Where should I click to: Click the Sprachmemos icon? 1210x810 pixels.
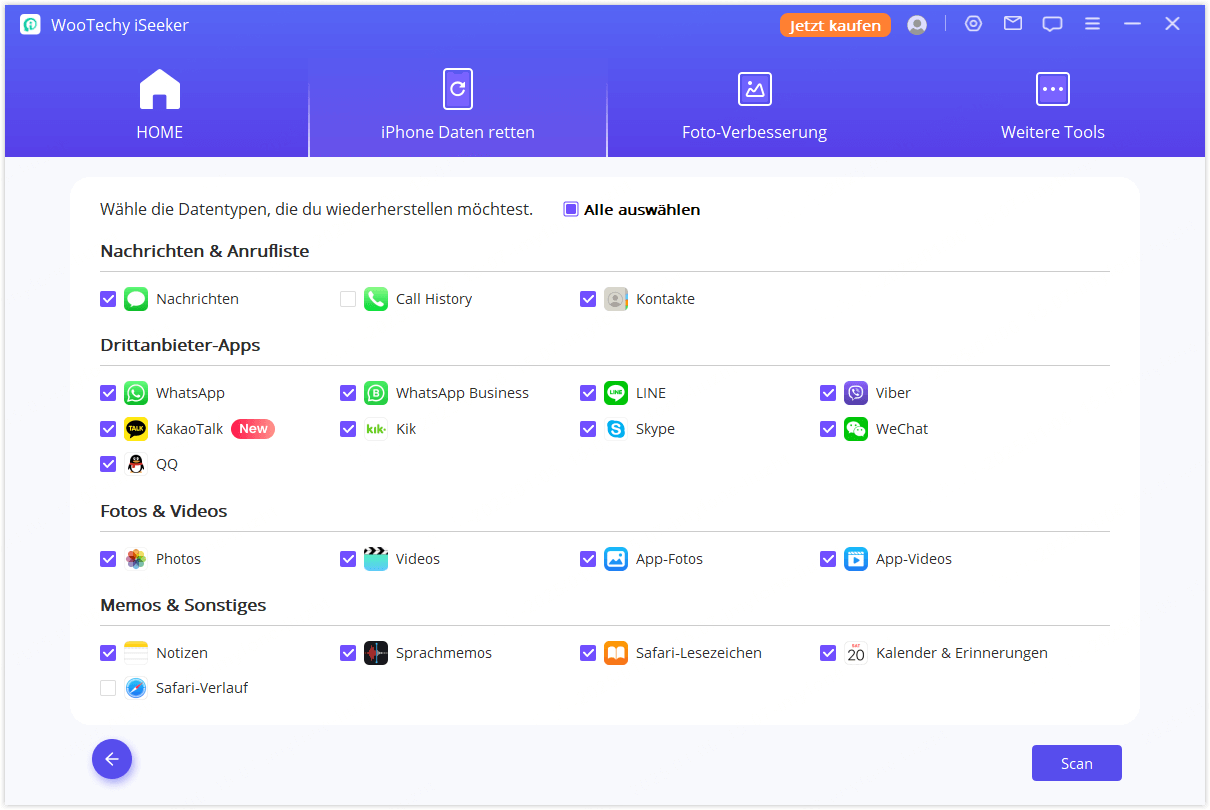(x=376, y=653)
